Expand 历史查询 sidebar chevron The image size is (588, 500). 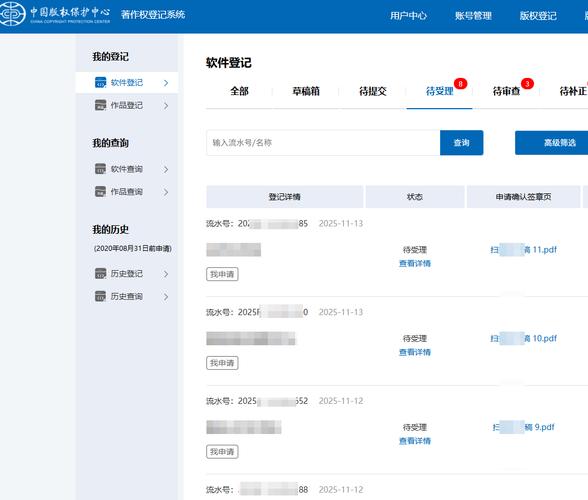(x=166, y=297)
